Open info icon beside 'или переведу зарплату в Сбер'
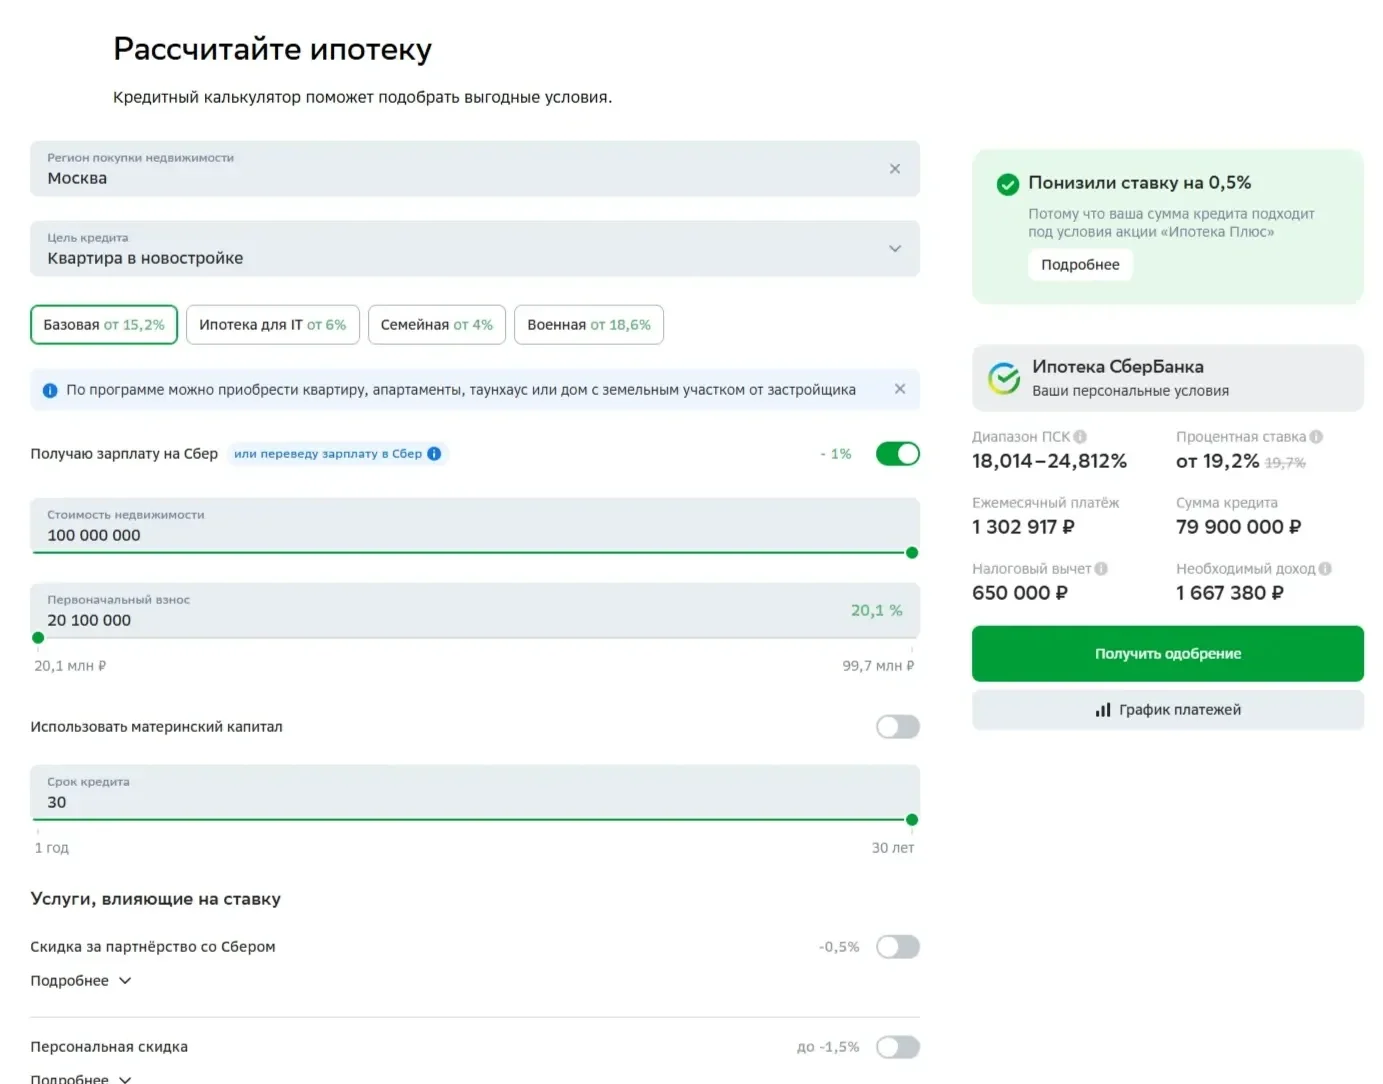This screenshot has width=1383, height=1084. (x=434, y=453)
